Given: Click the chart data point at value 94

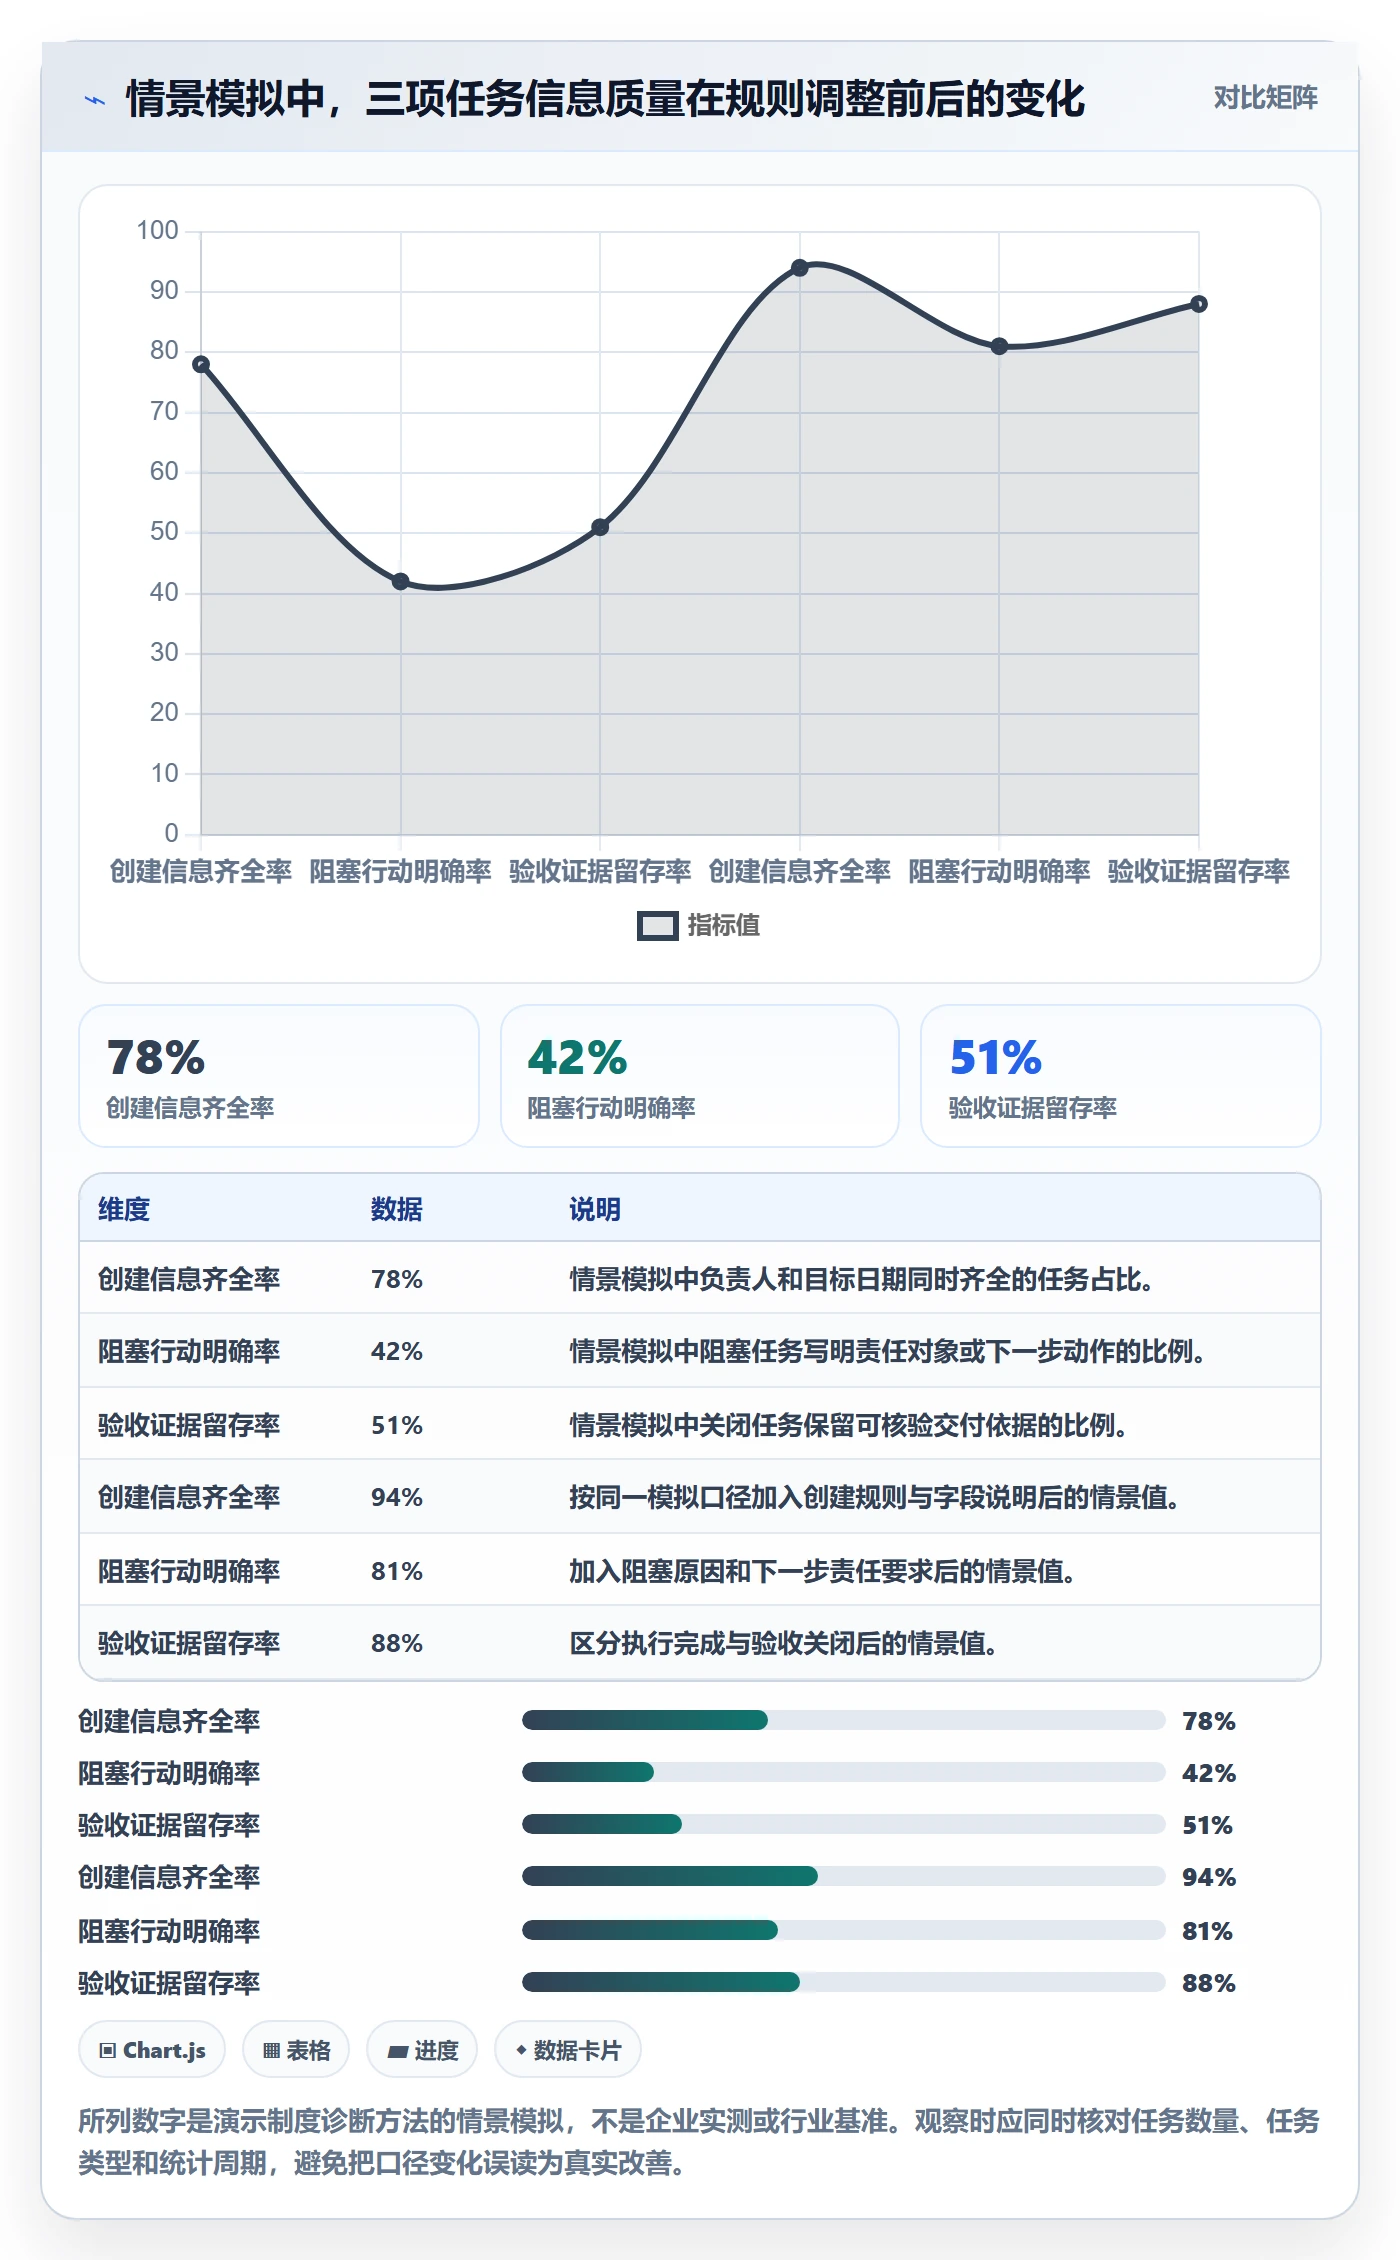Looking at the screenshot, I should 799,268.
